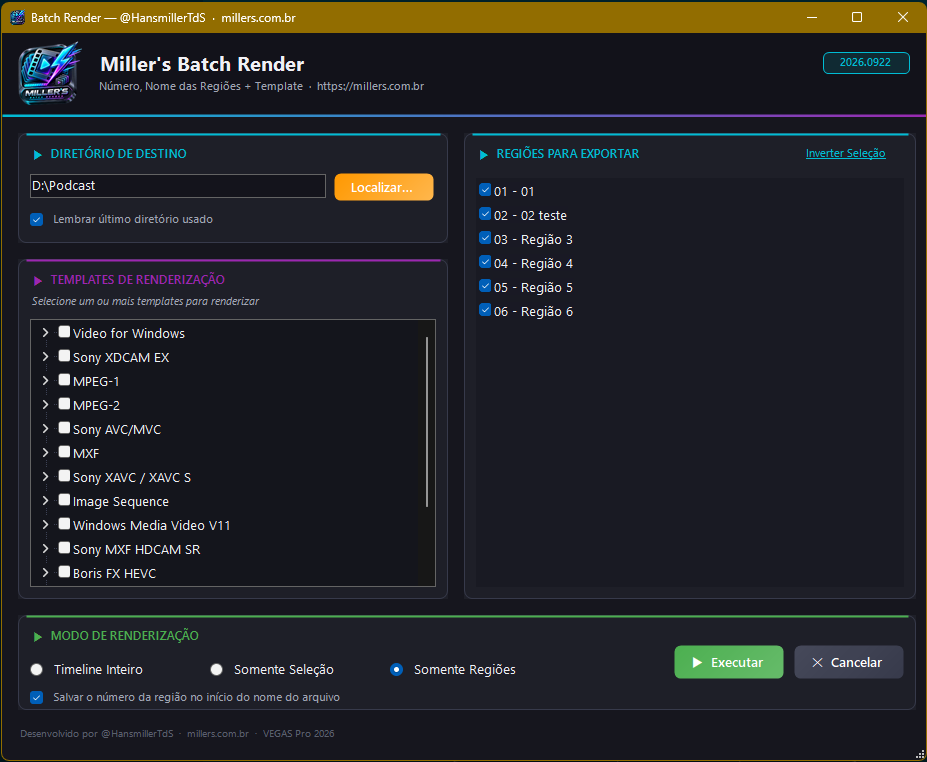
Task: Check the Image Sequence checkbox
Action: point(64,500)
